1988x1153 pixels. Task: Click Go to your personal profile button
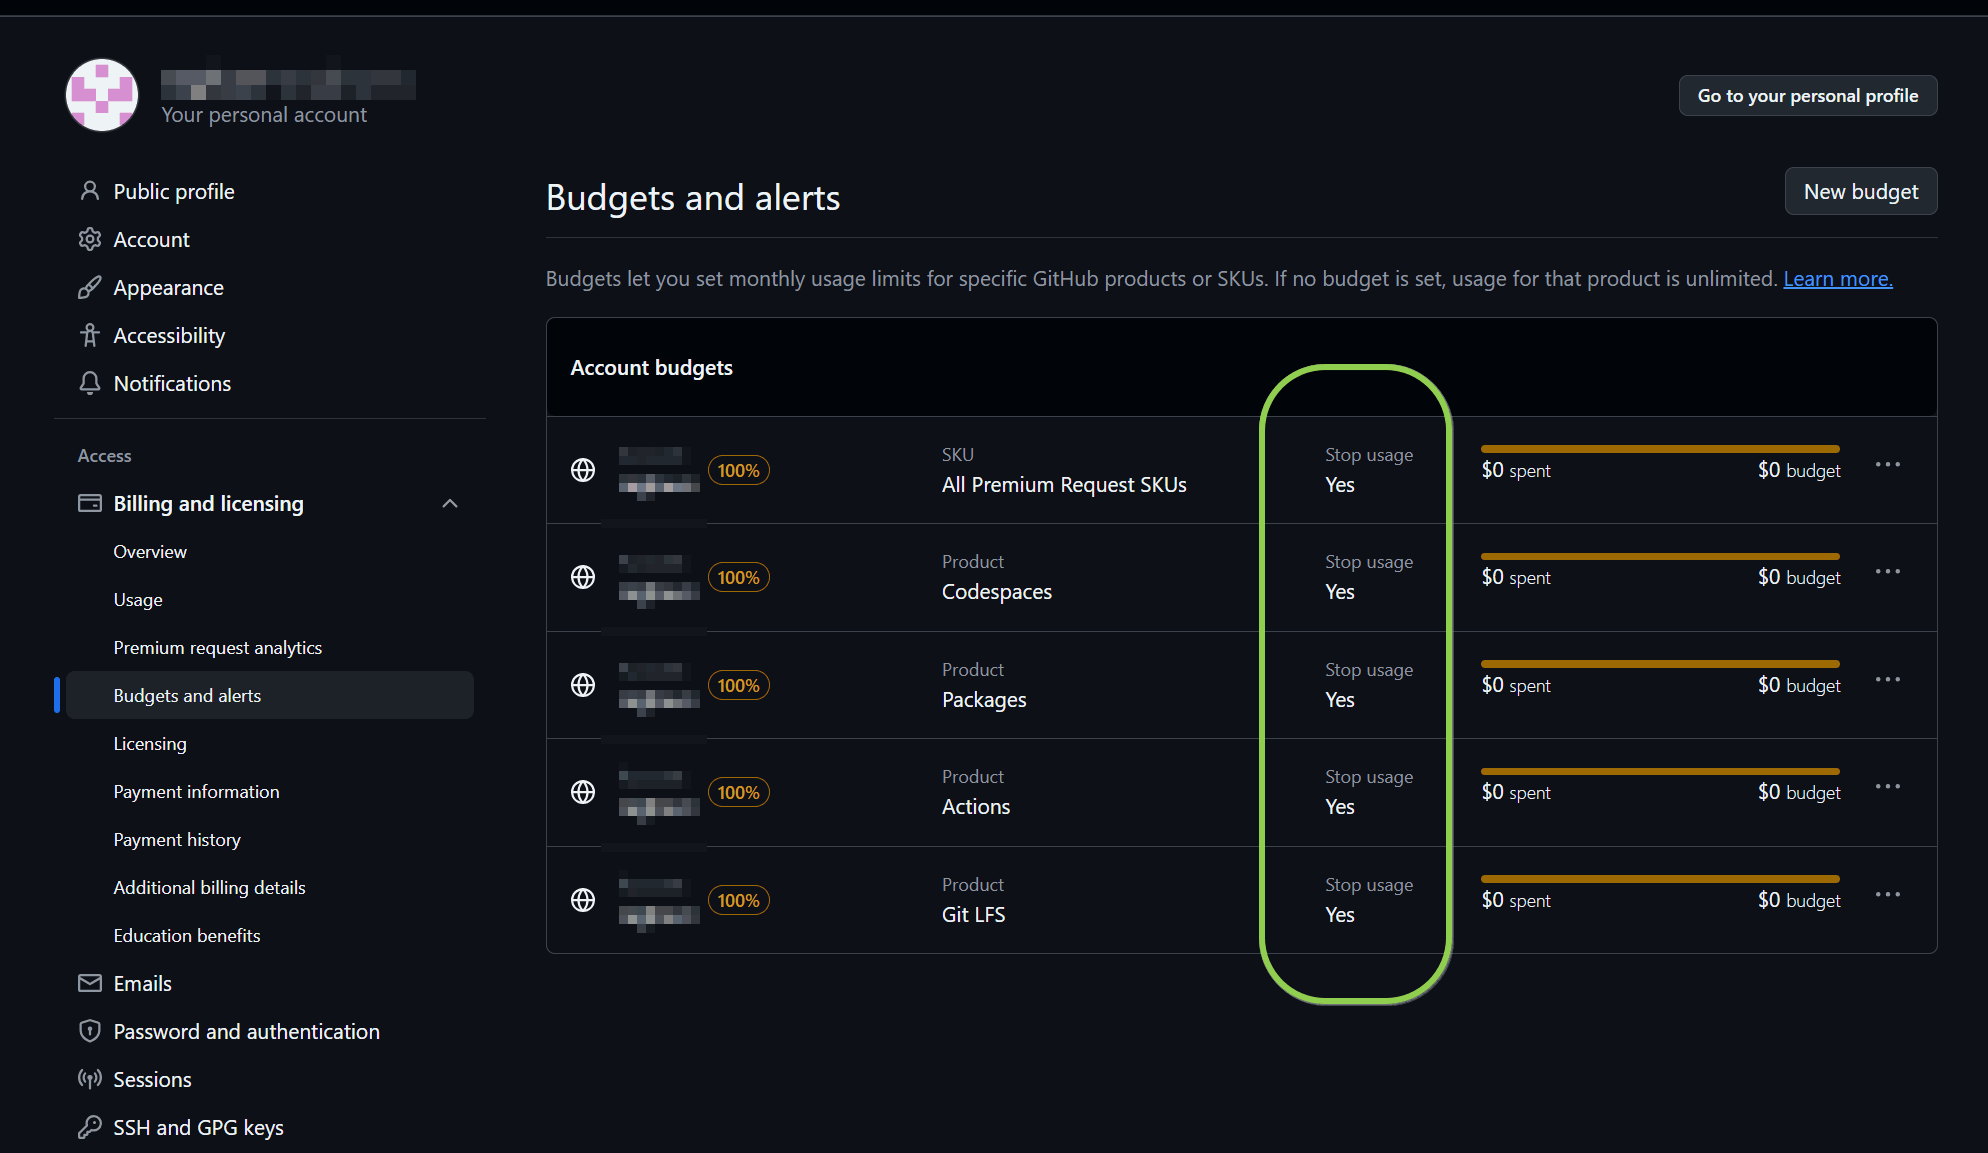[x=1808, y=96]
